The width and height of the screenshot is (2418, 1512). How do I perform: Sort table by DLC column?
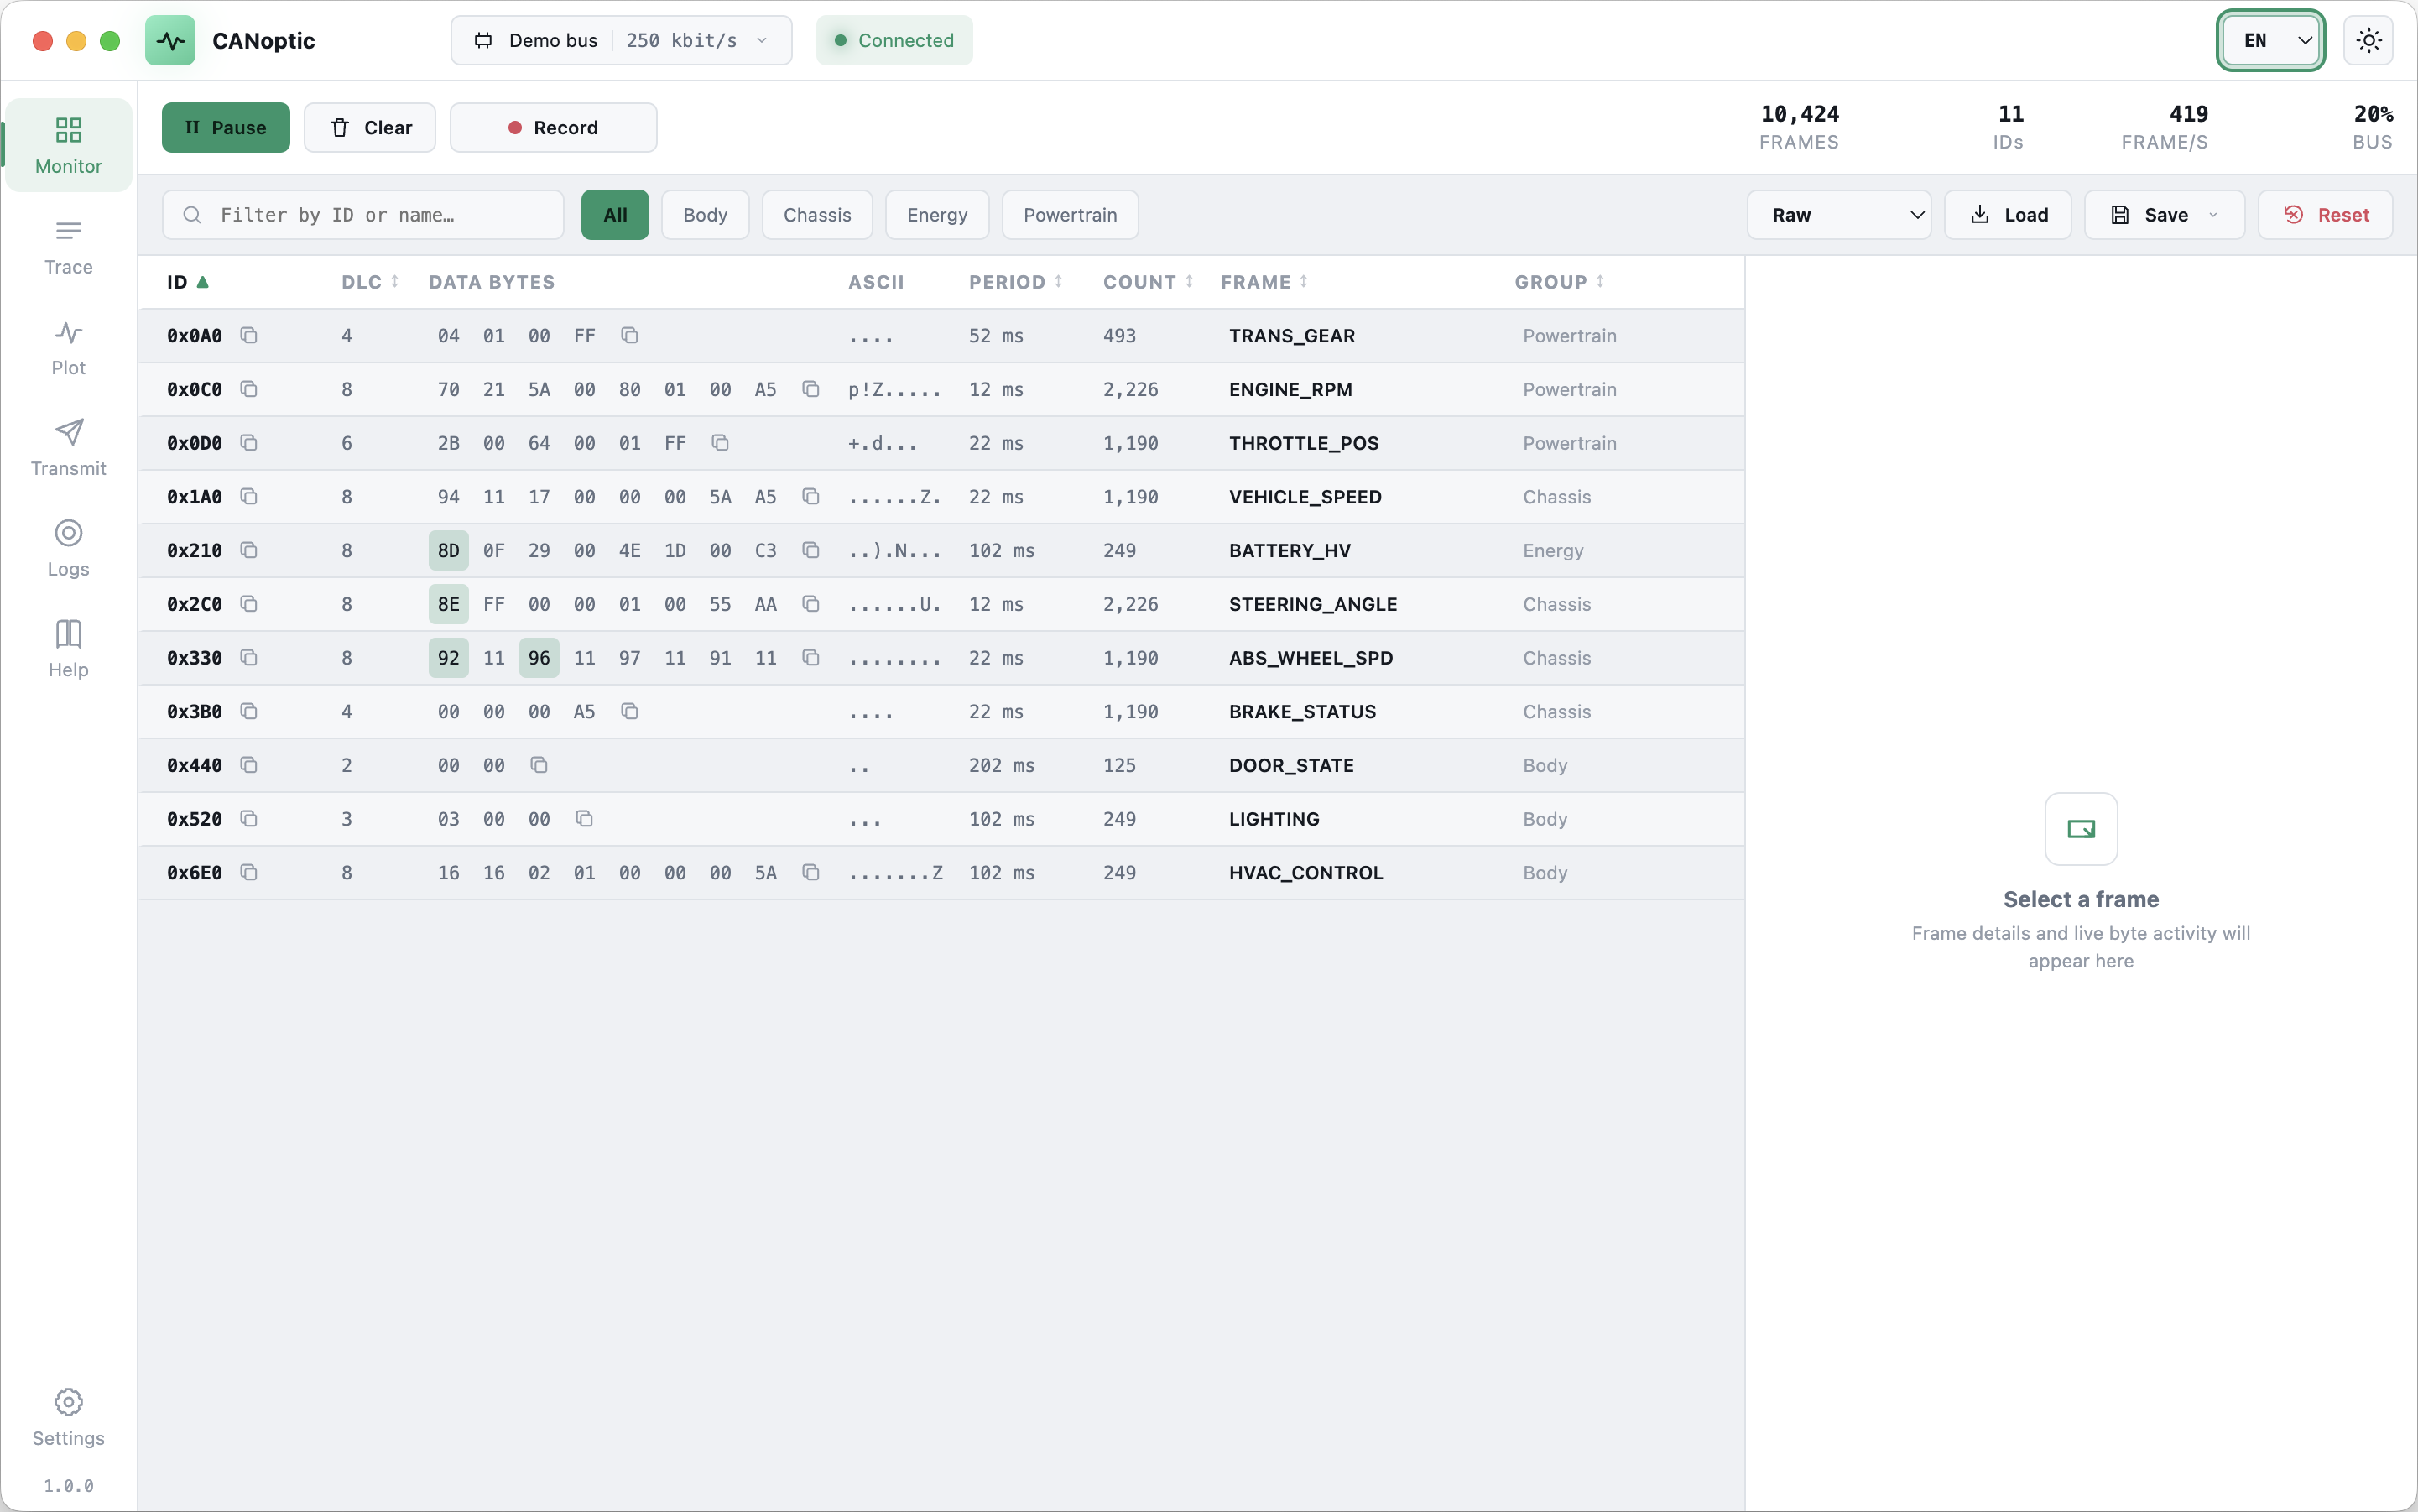370,282
